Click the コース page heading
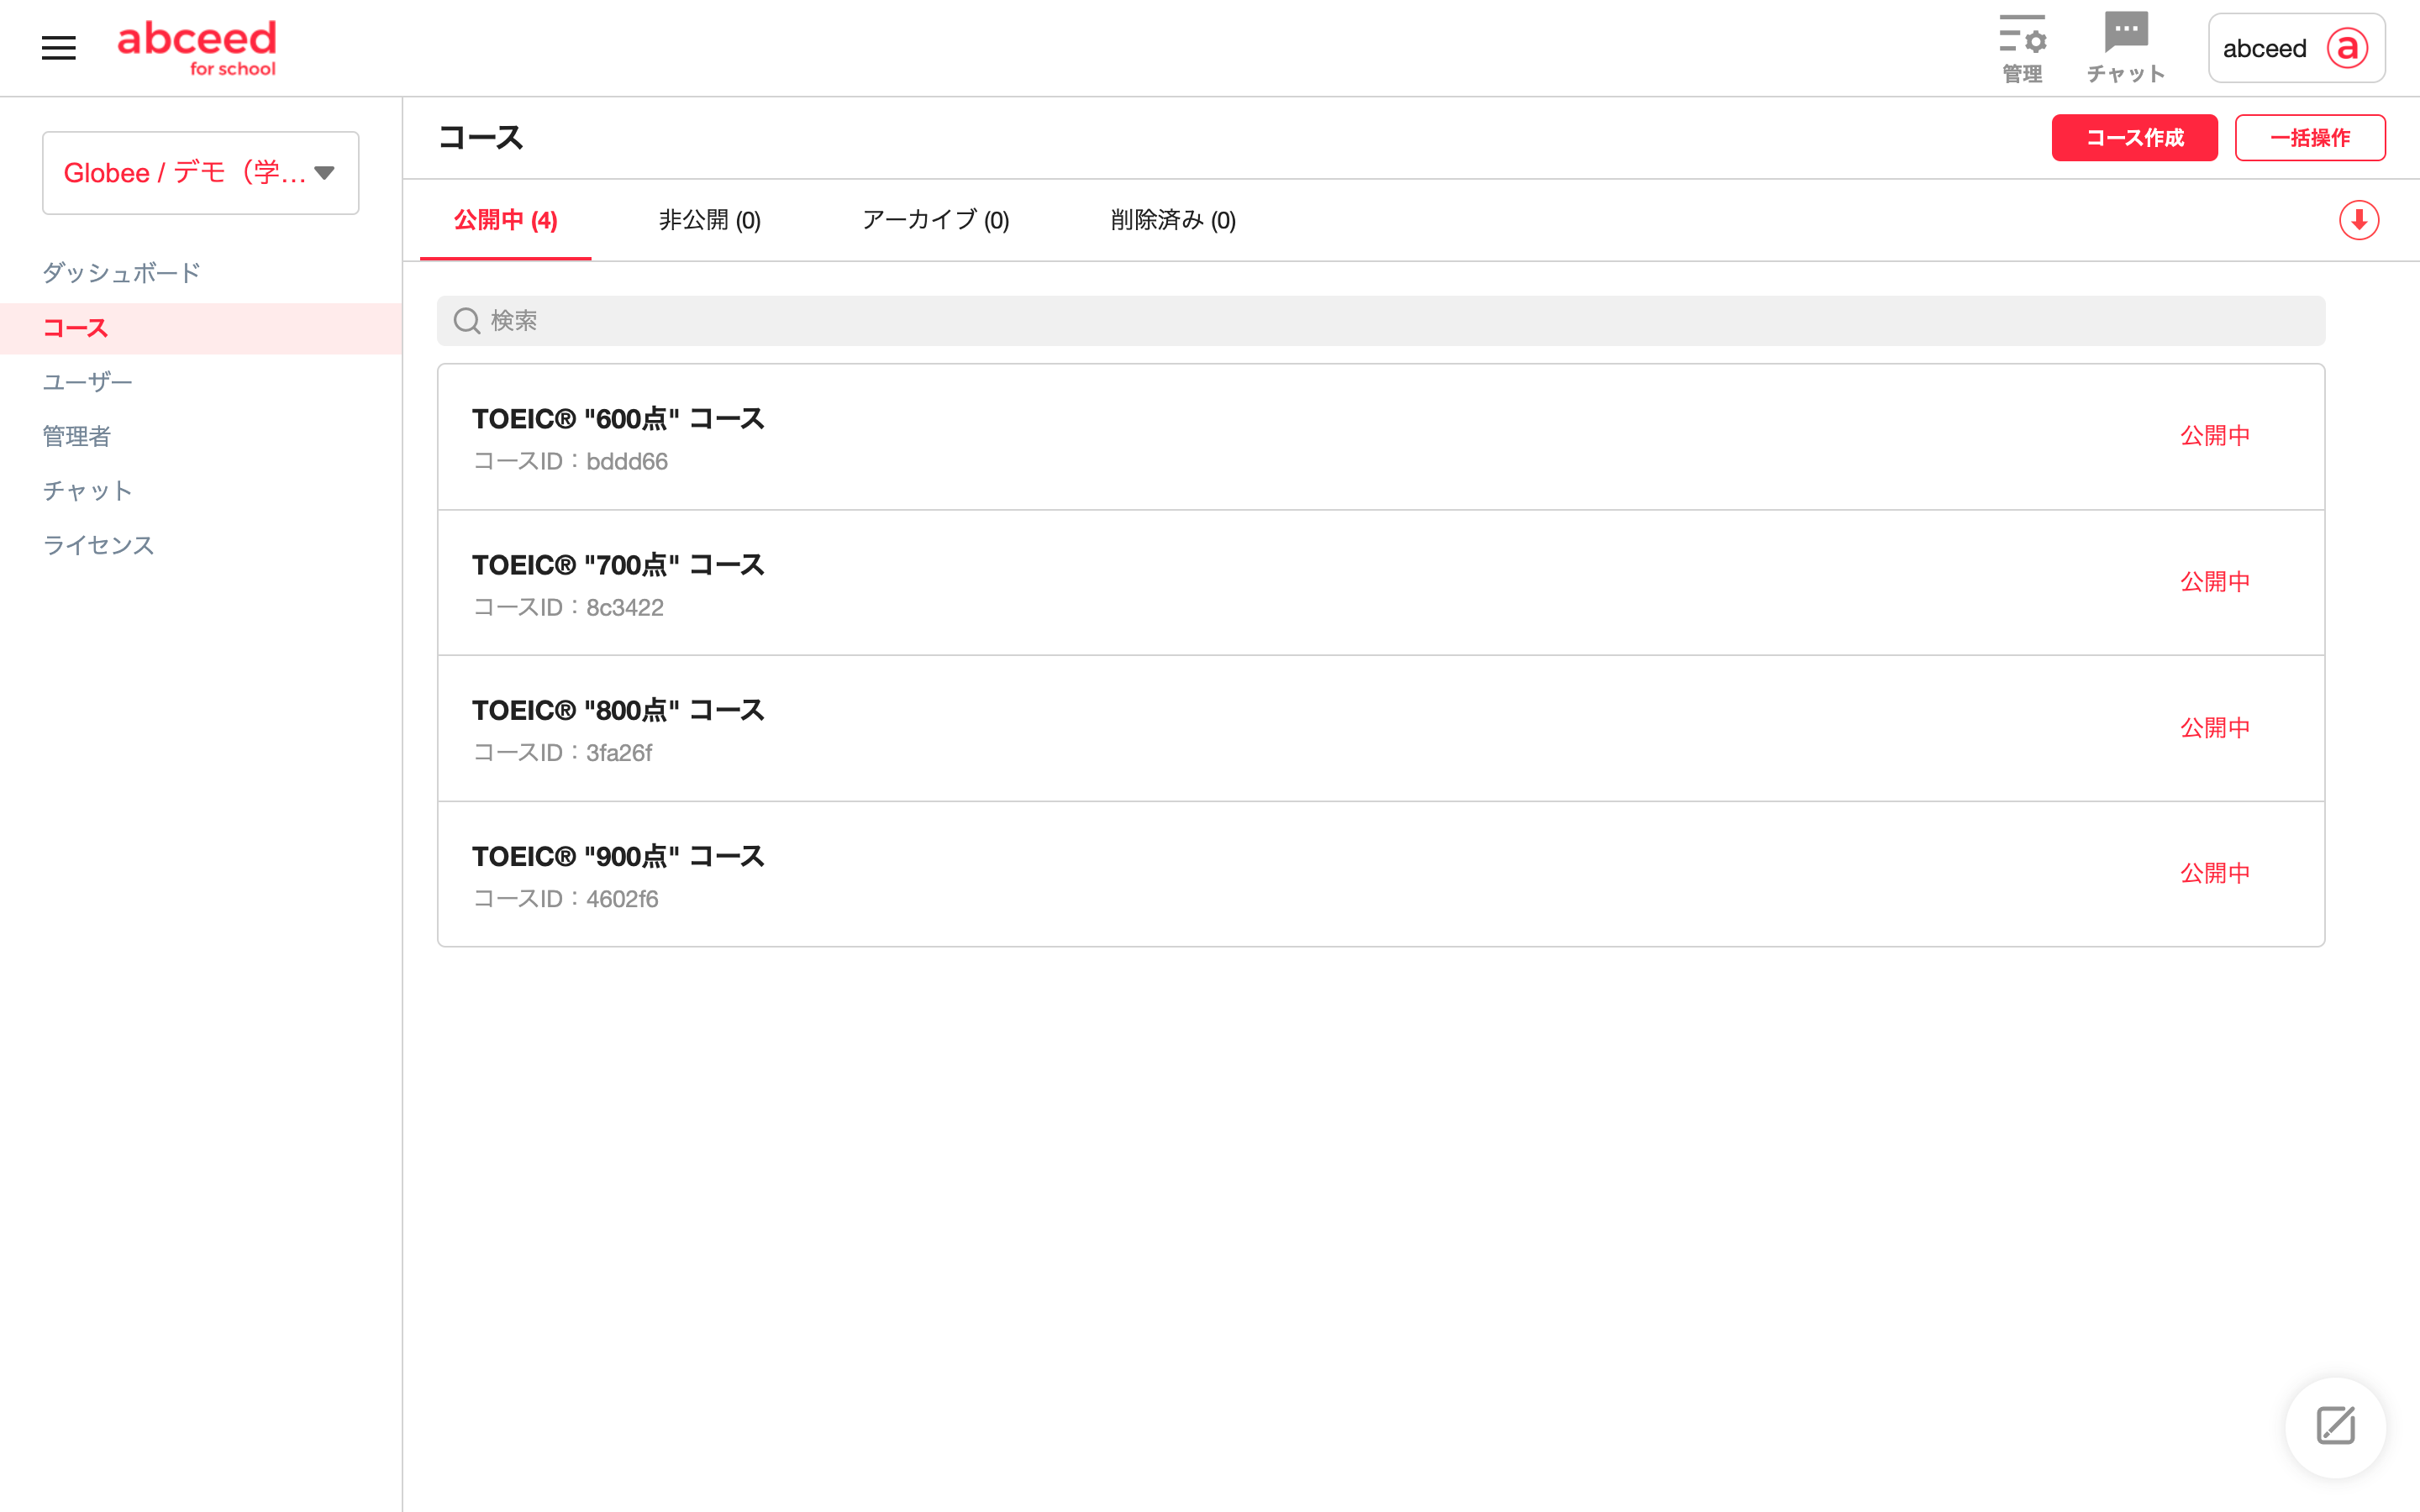The width and height of the screenshot is (2420, 1512). pyautogui.click(x=481, y=138)
